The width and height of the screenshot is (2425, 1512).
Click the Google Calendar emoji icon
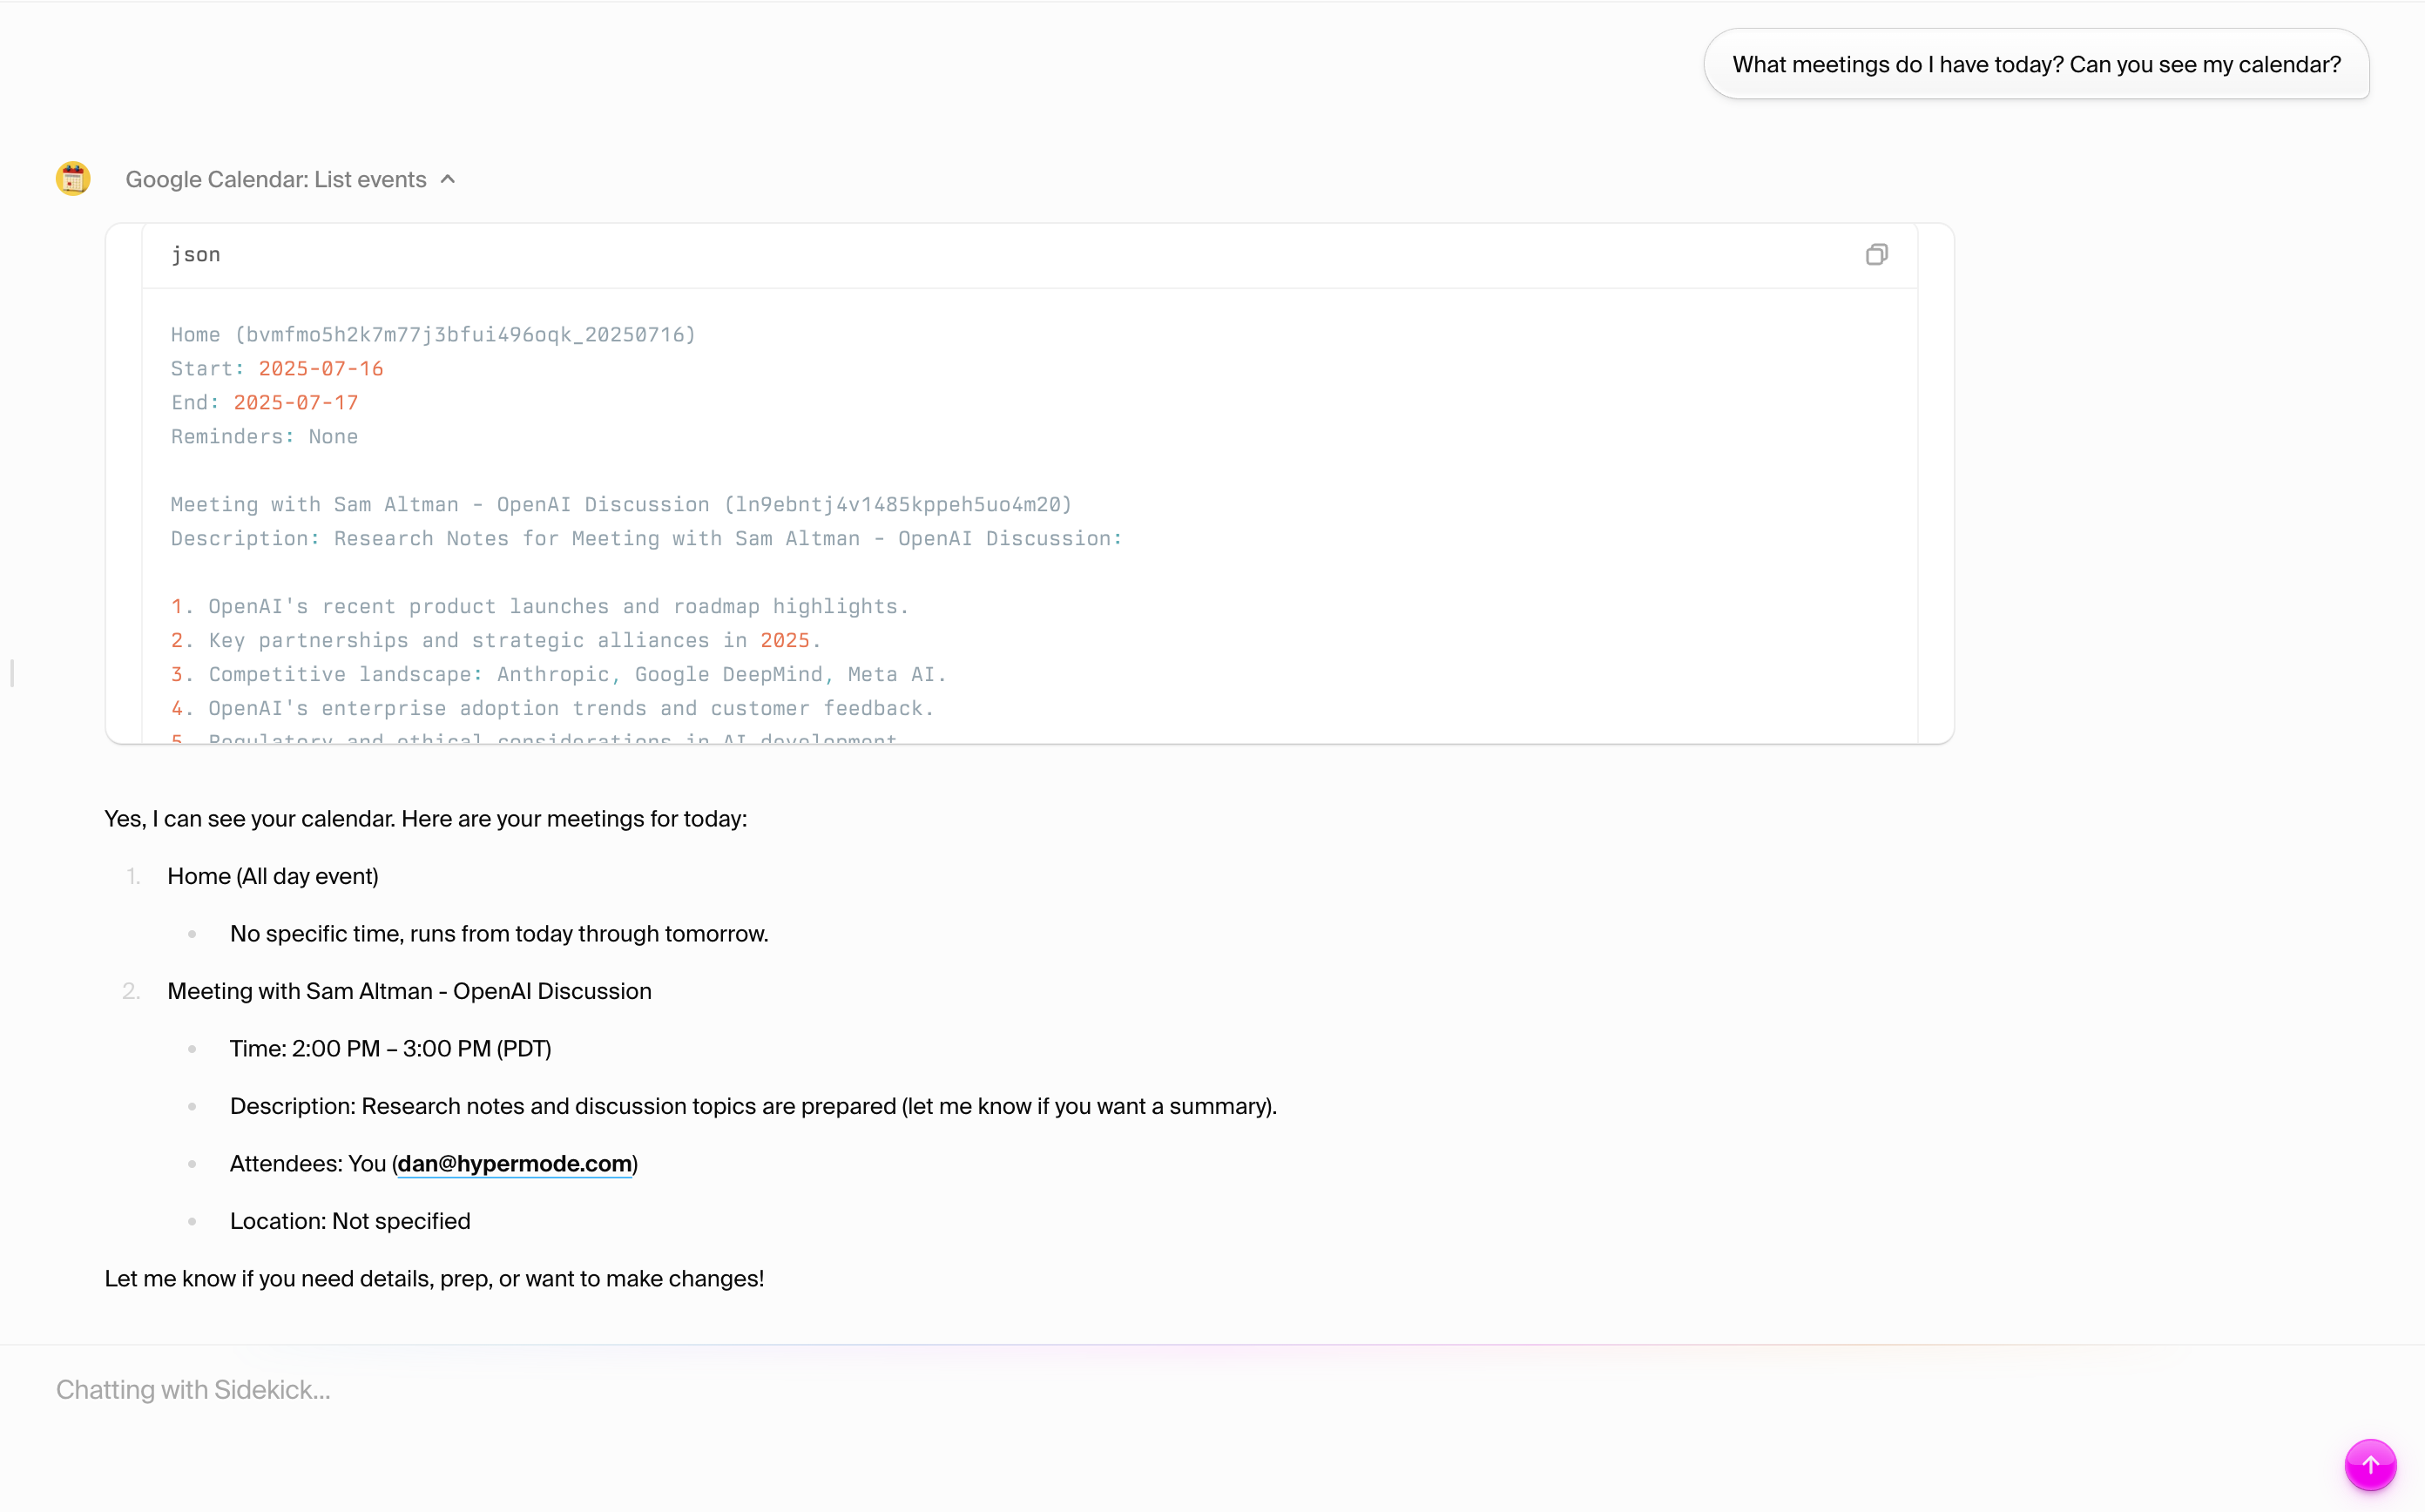point(72,179)
